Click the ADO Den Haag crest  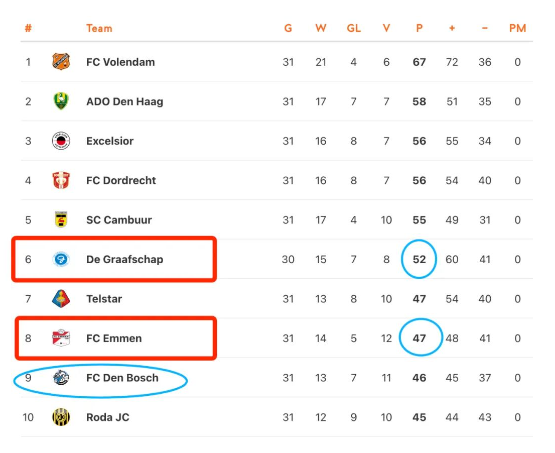61,101
